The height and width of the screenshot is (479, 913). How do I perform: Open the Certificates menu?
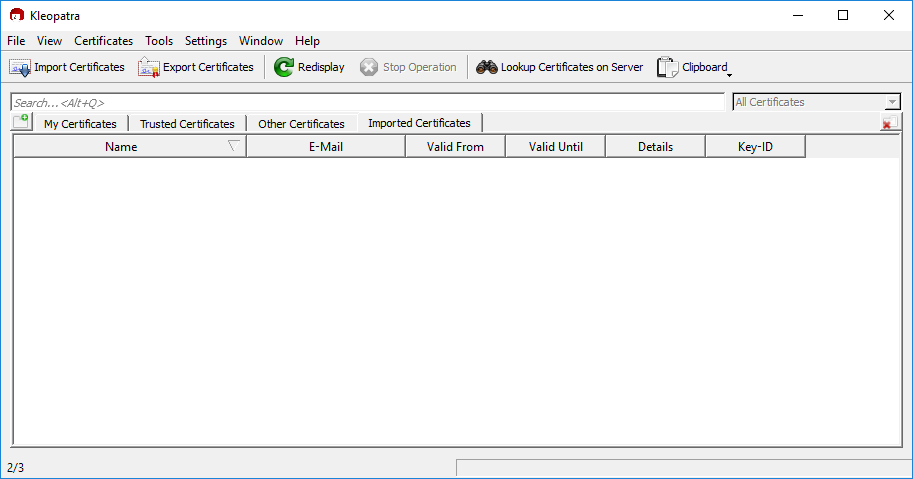point(104,41)
